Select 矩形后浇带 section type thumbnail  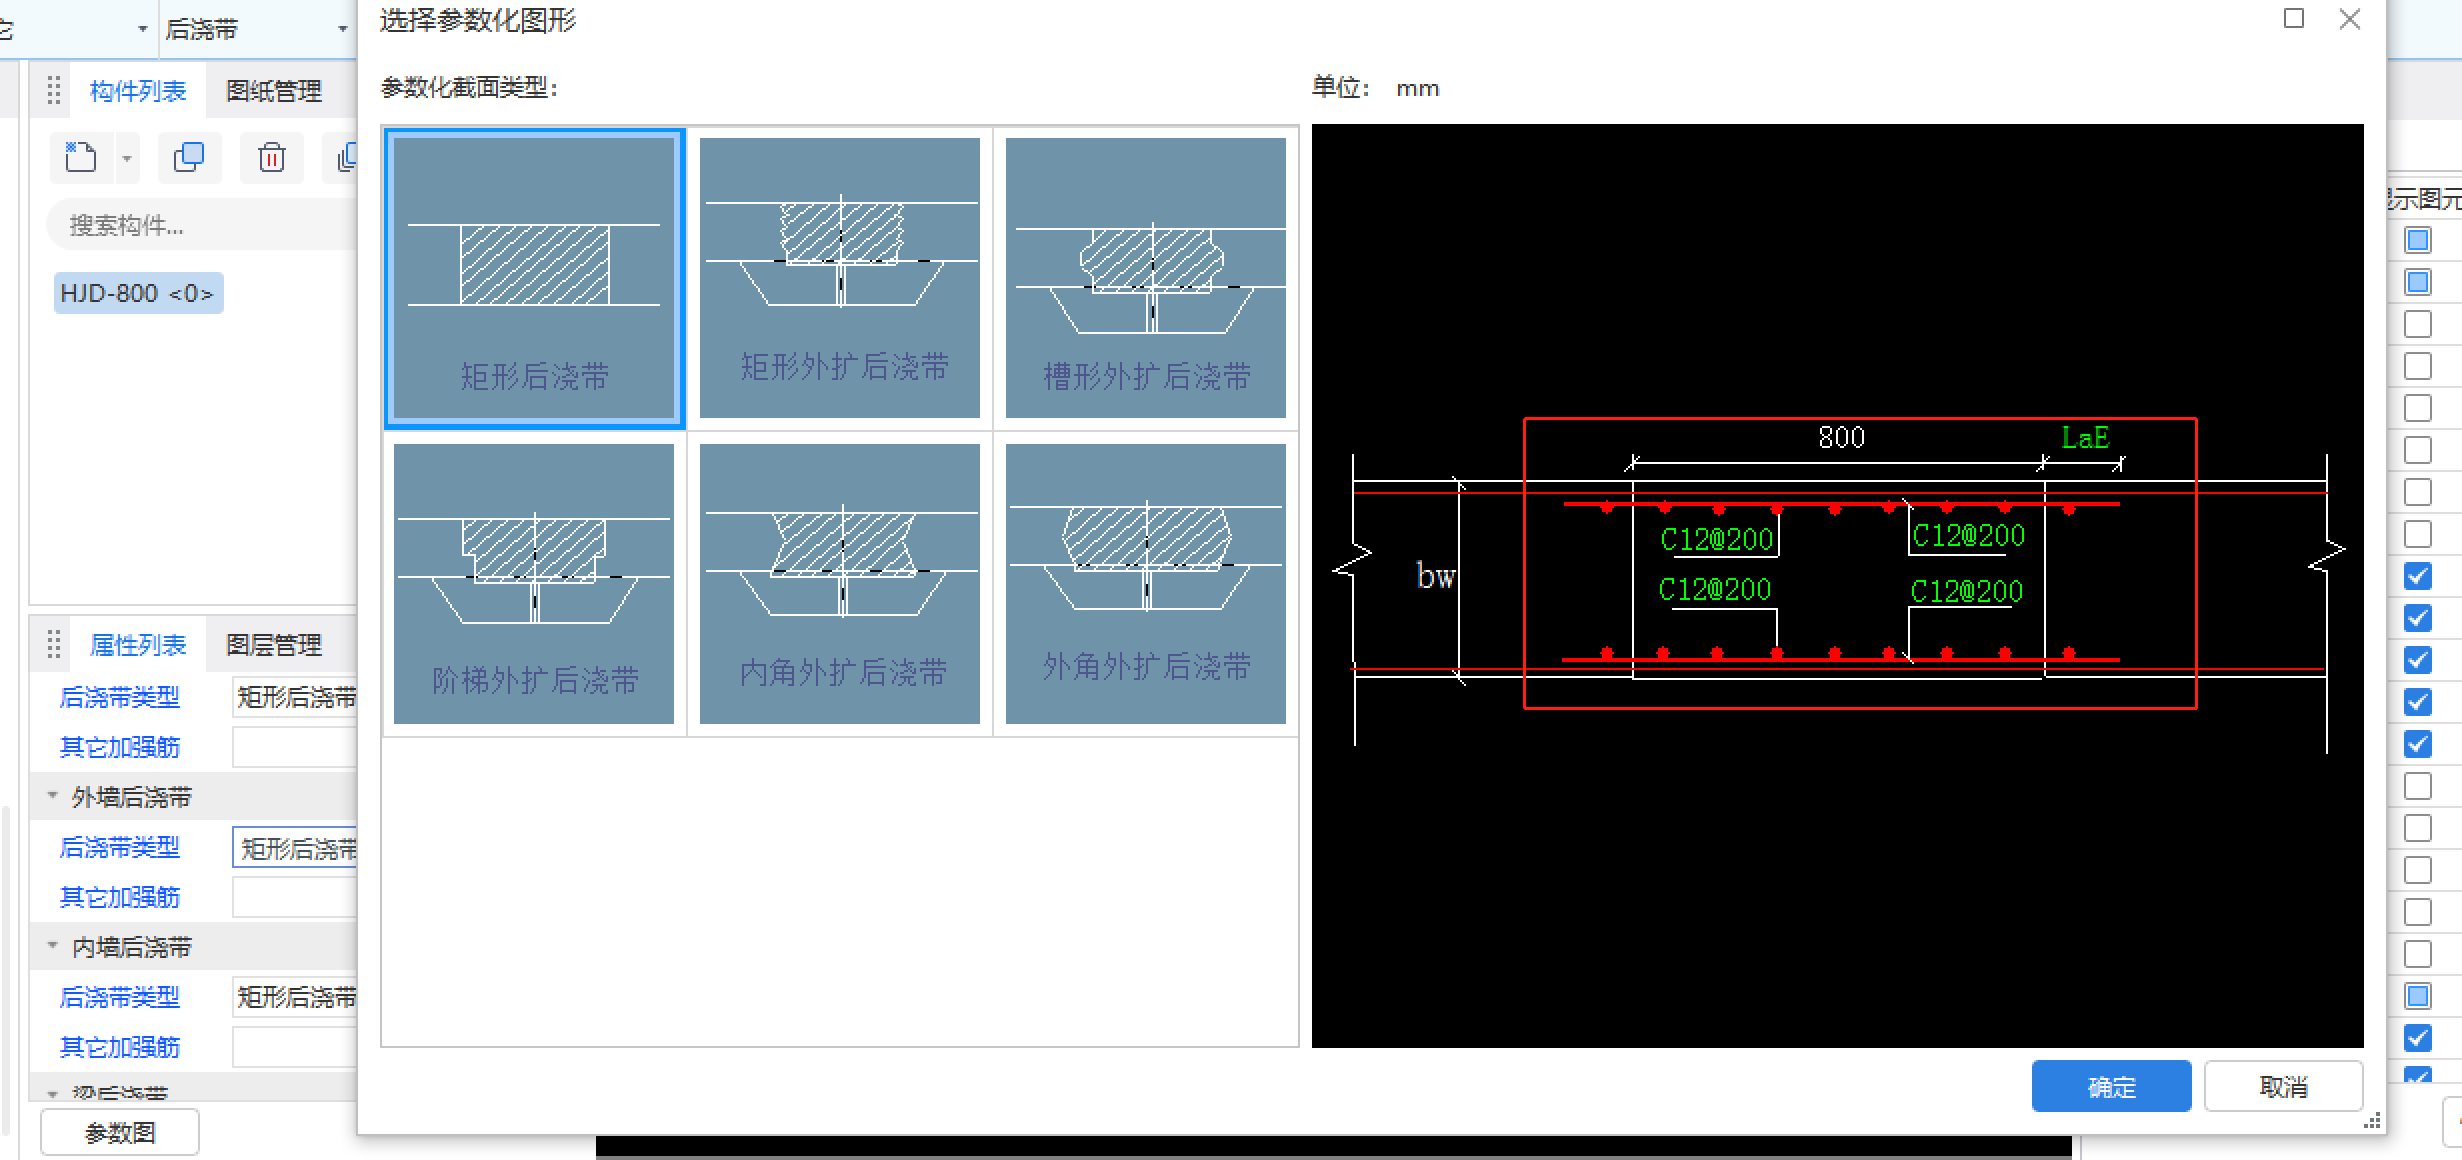534,278
